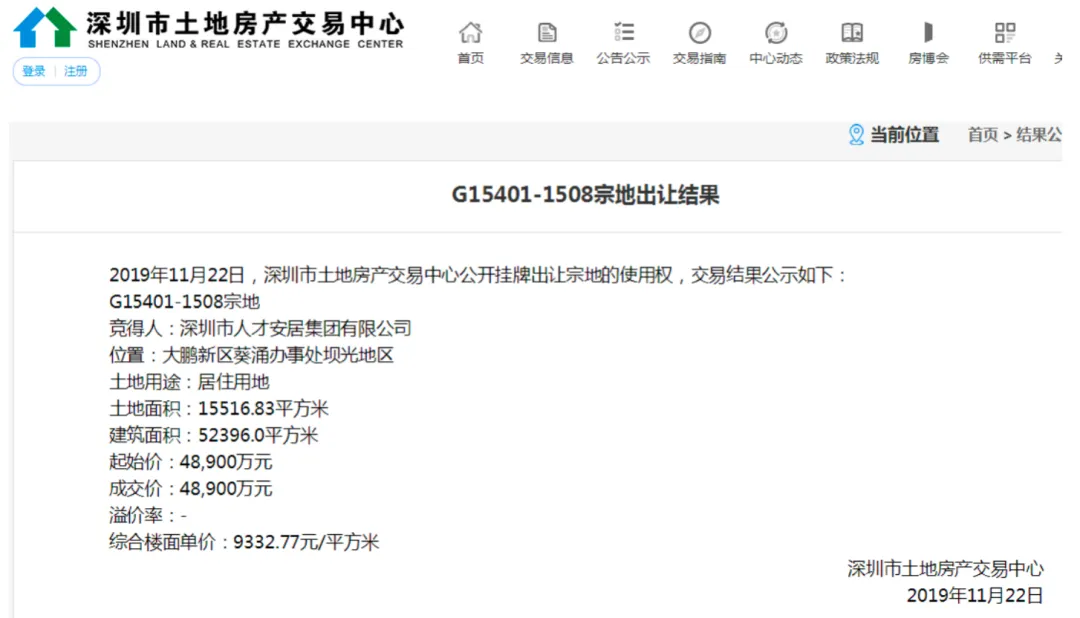Image resolution: width=1080 pixels, height=618 pixels.
Task: Select the 房博会 menu label
Action: click(x=928, y=59)
